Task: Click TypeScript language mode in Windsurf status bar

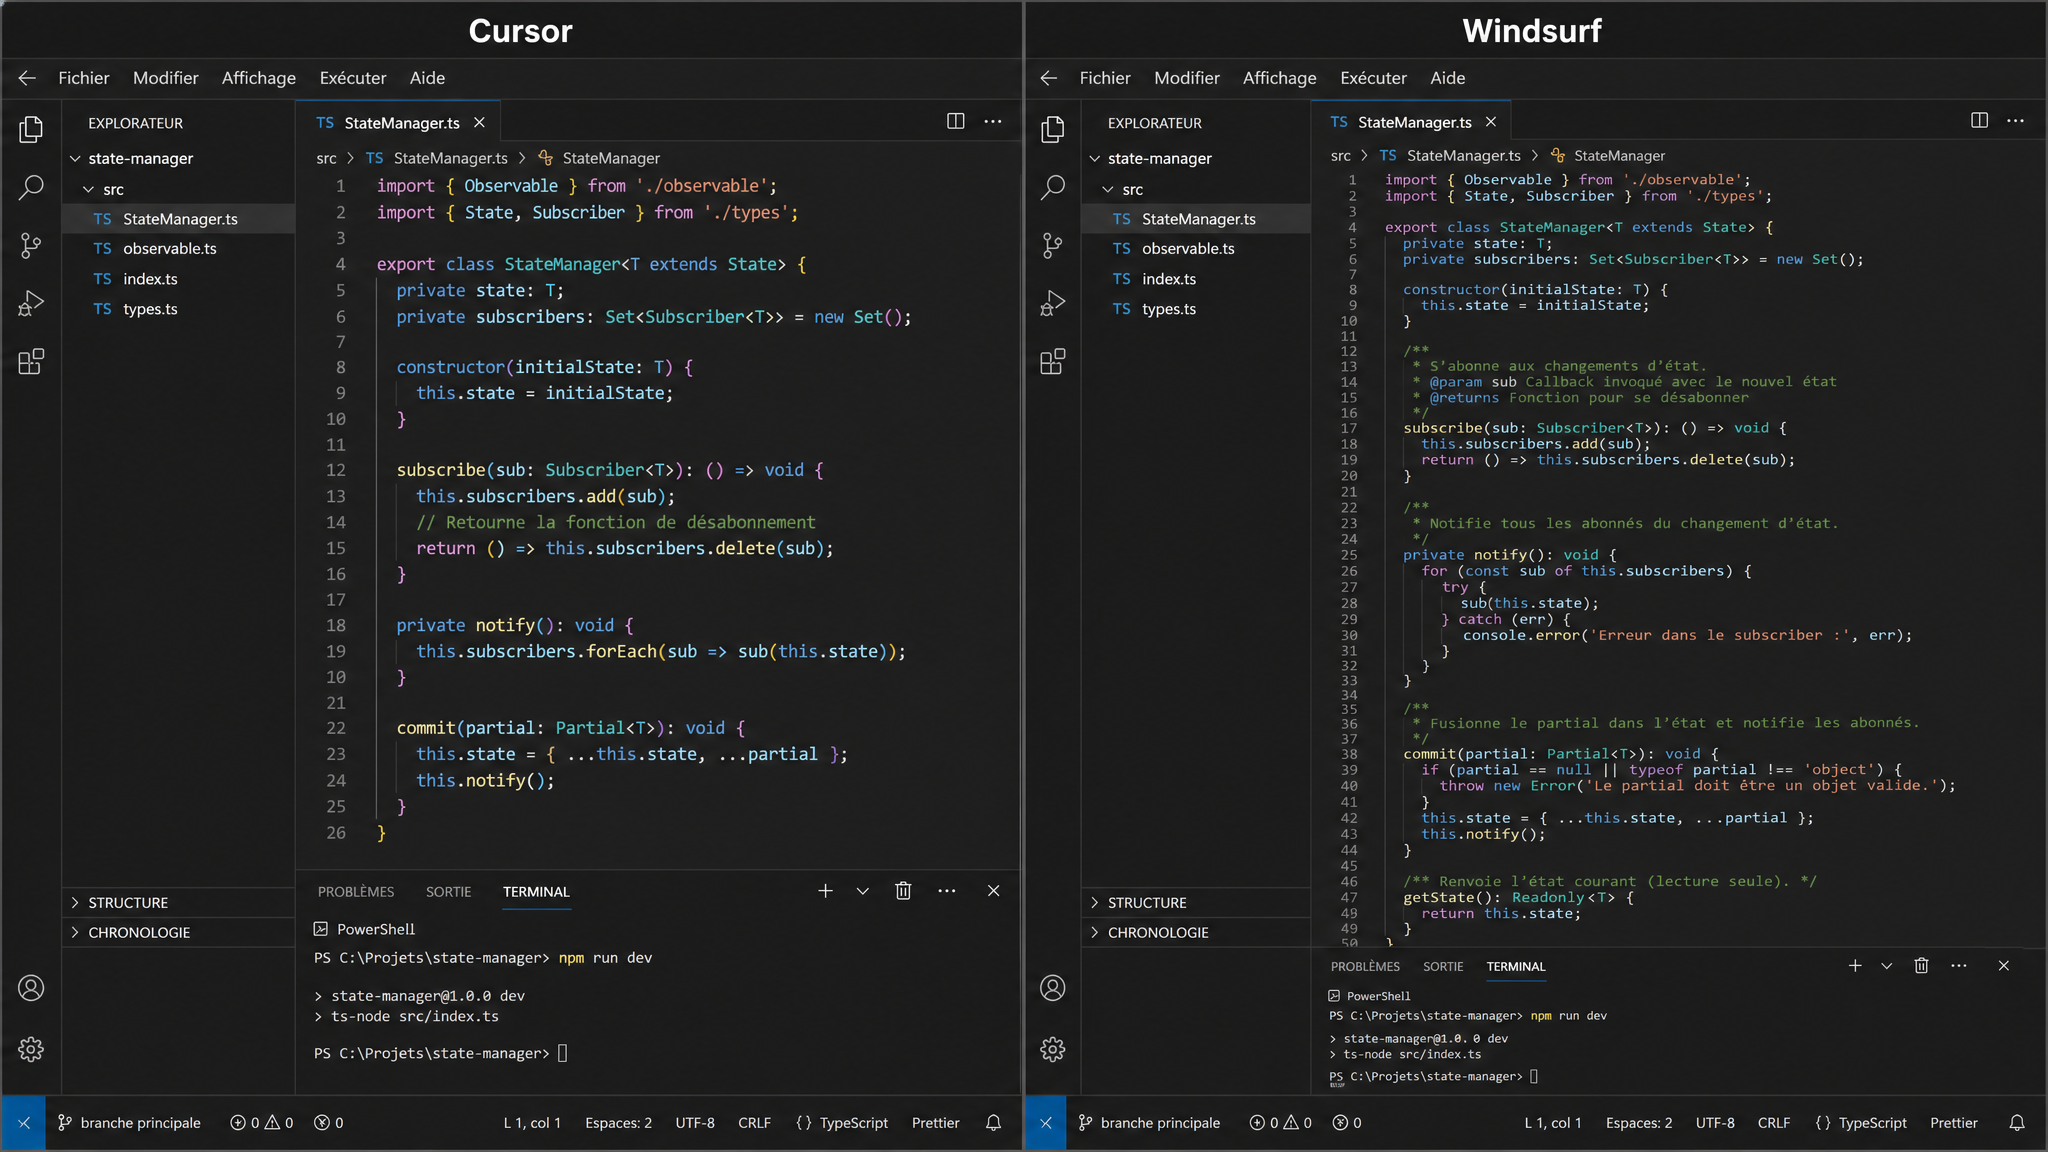Action: point(1861,1123)
